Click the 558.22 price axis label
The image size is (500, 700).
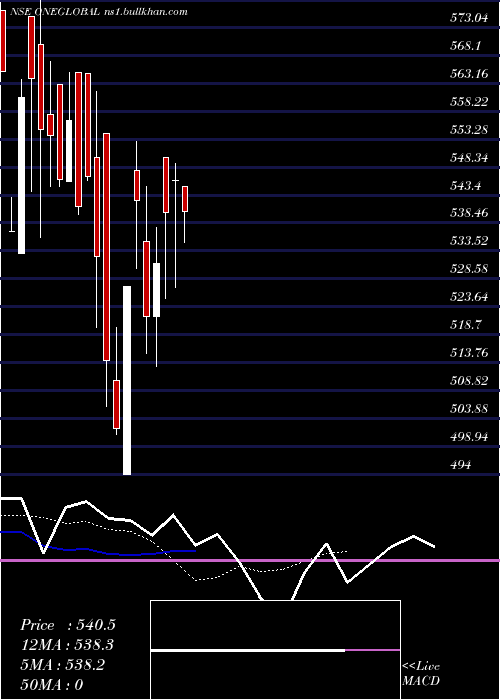tap(469, 102)
